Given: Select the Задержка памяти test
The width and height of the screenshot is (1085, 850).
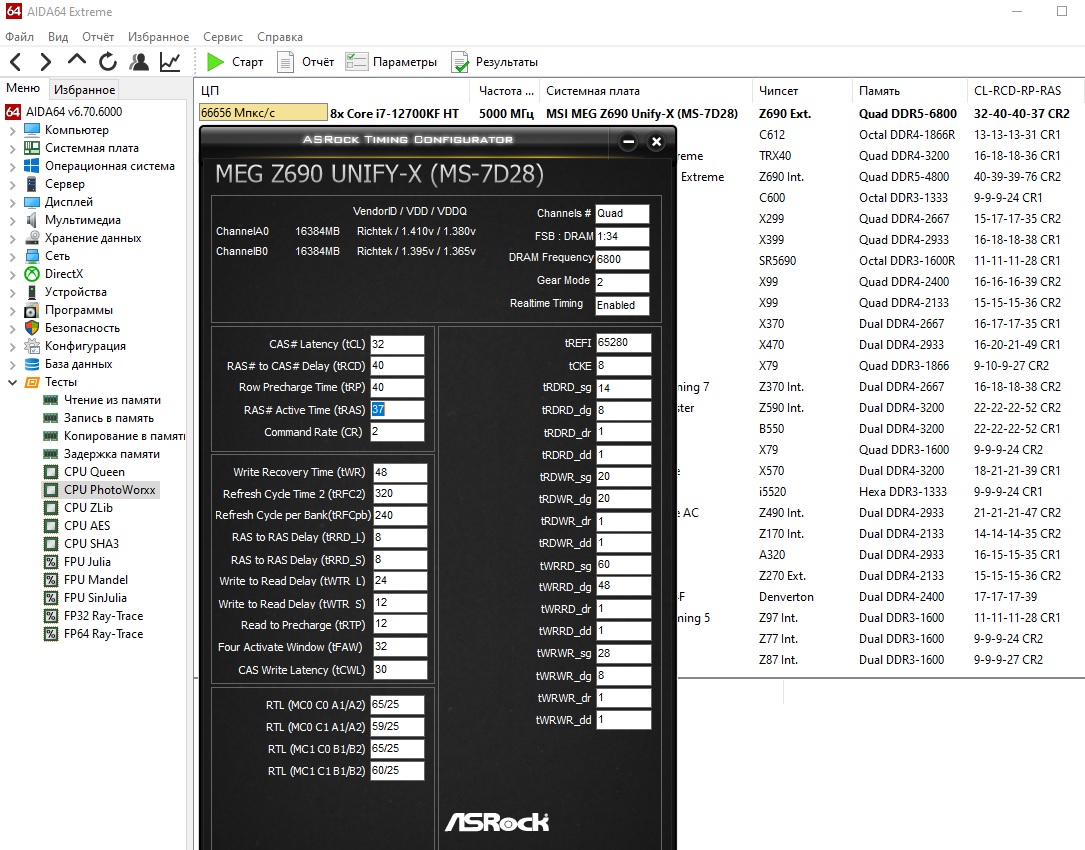Looking at the screenshot, I should click(x=111, y=454).
